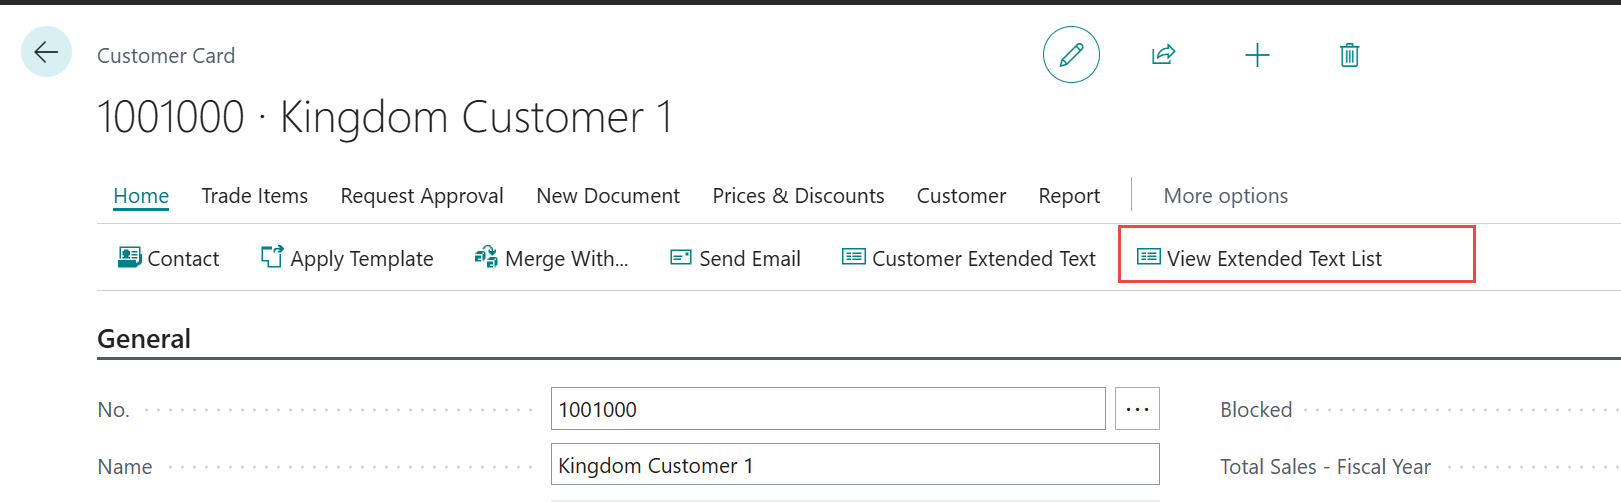
Task: Click the ellipsis button beside No. field
Action: tap(1137, 409)
